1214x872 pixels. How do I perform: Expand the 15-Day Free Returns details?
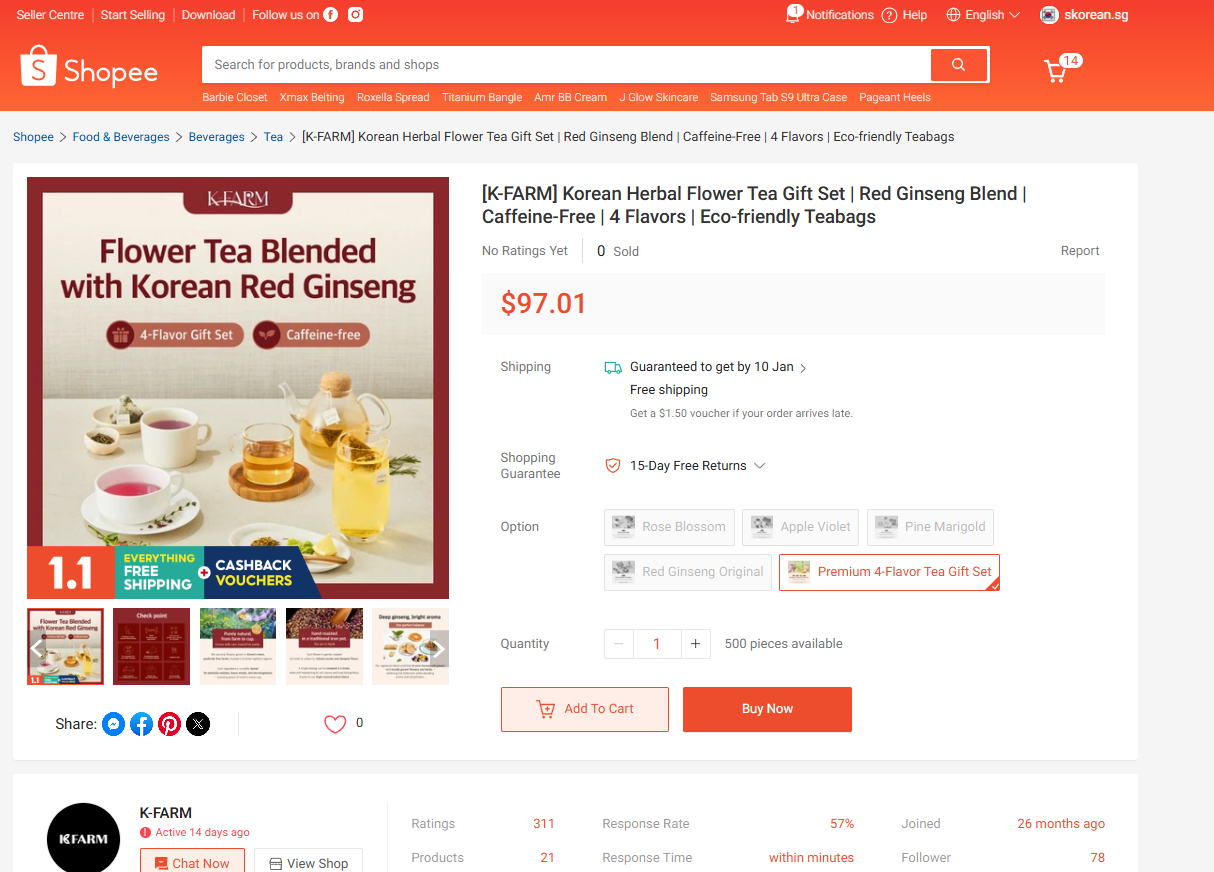pyautogui.click(x=759, y=466)
